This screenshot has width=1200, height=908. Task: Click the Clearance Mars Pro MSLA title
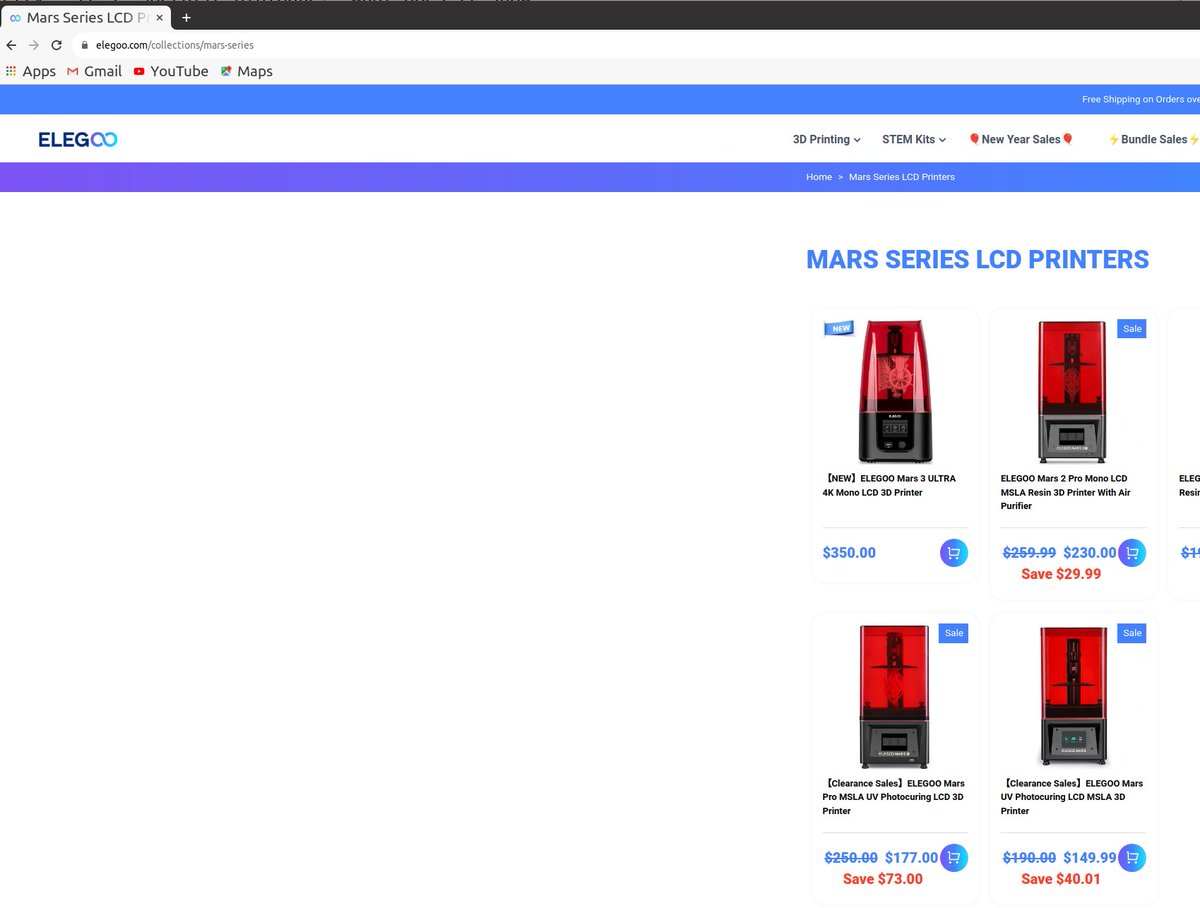(893, 797)
